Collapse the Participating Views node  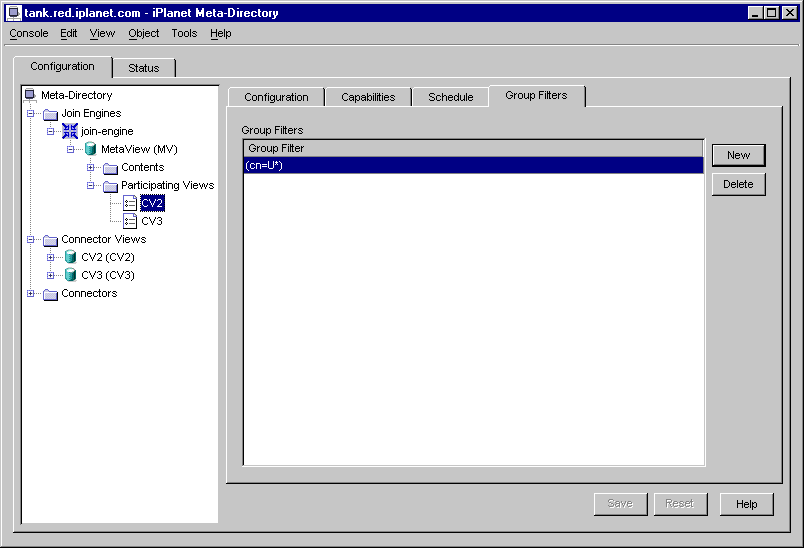(x=90, y=185)
